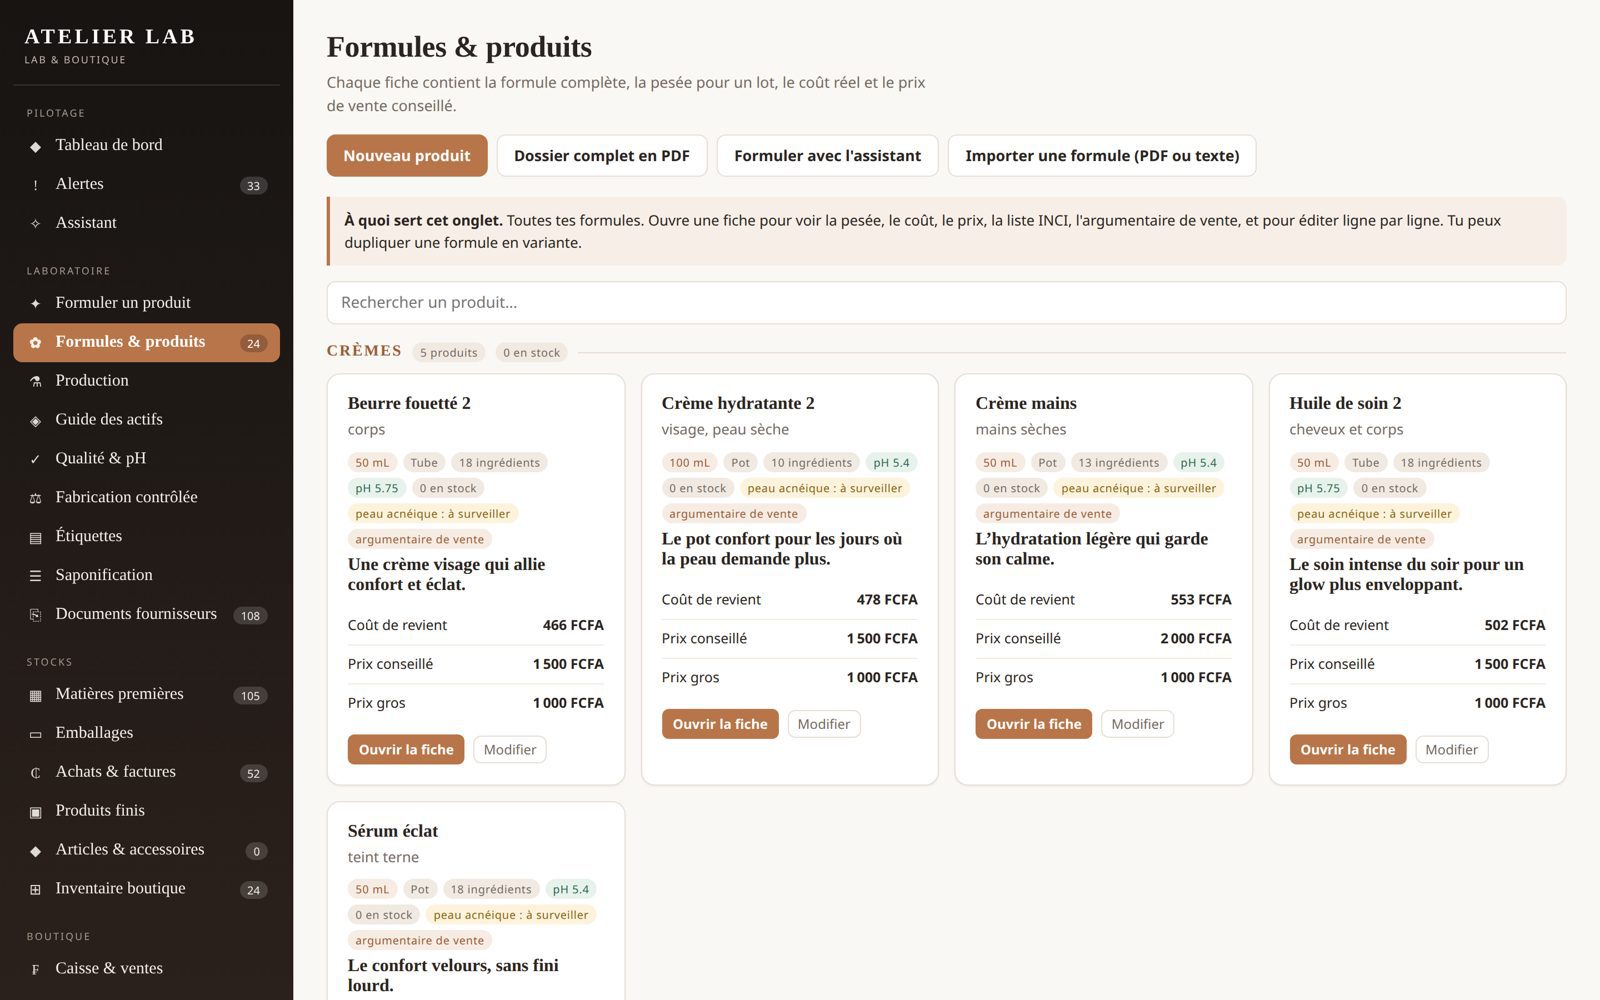Click the 13 ingrédients tag on Crème mains
The height and width of the screenshot is (1000, 1600).
point(1119,463)
